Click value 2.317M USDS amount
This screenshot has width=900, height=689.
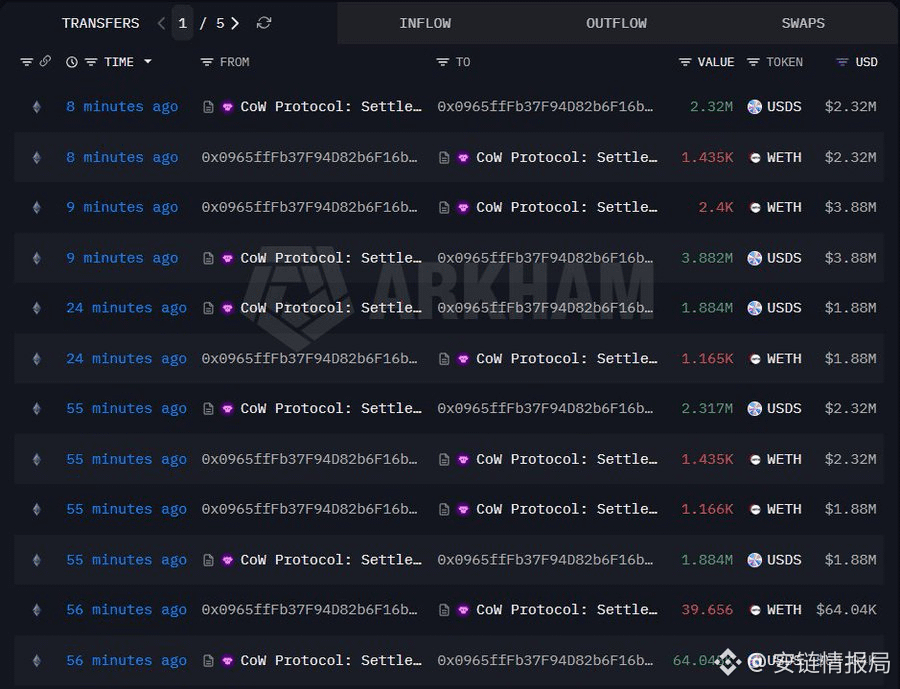[707, 409]
